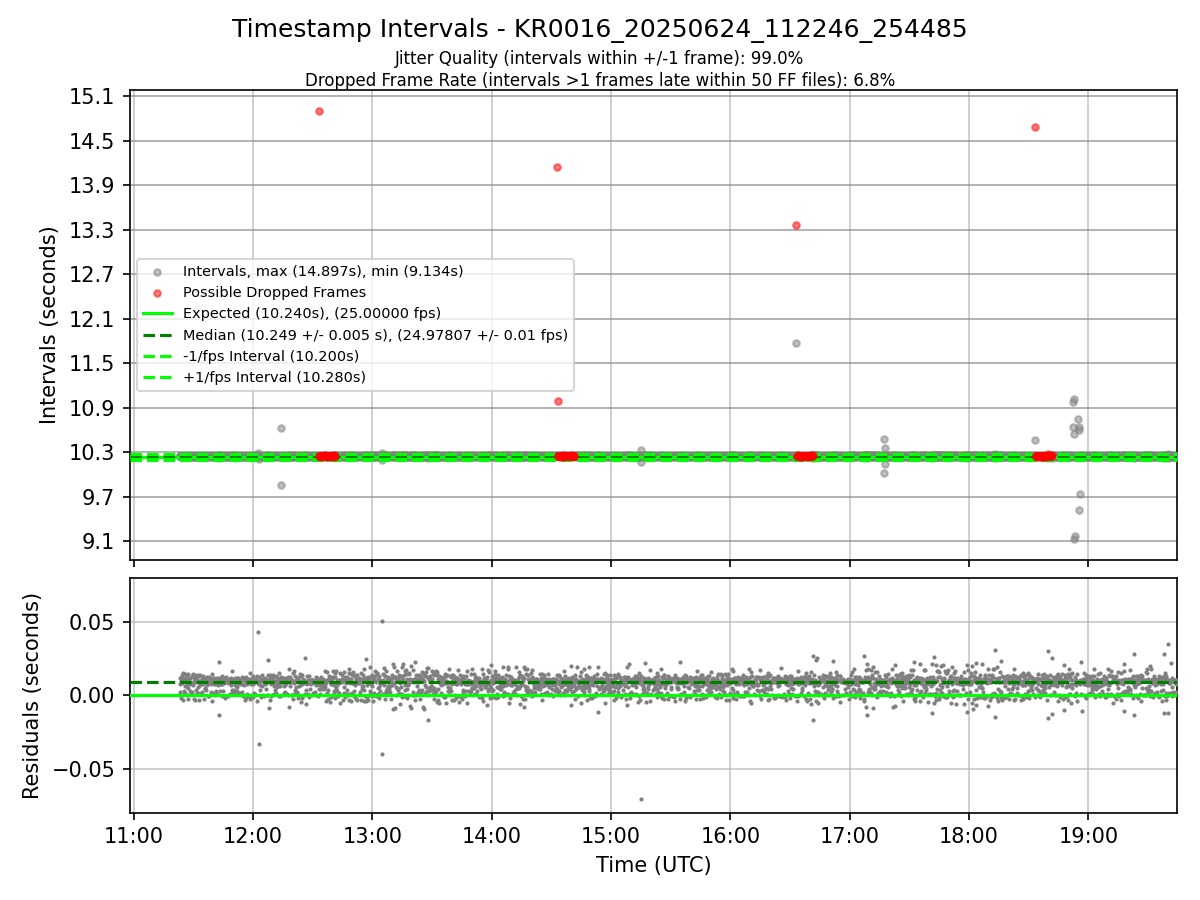Screen dimensions: 1200x900
Task: Click the 17:00 time tick label
Action: (x=850, y=834)
